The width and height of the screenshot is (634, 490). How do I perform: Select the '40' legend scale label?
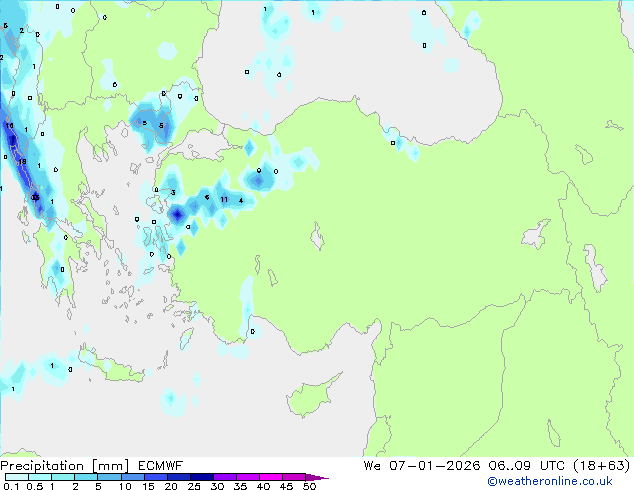click(263, 486)
